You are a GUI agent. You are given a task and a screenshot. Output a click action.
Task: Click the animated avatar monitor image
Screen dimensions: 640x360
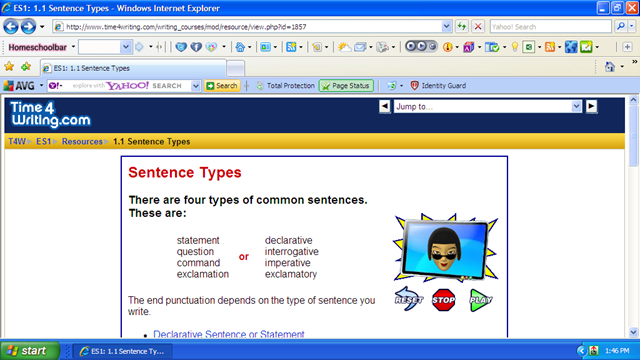click(x=445, y=248)
